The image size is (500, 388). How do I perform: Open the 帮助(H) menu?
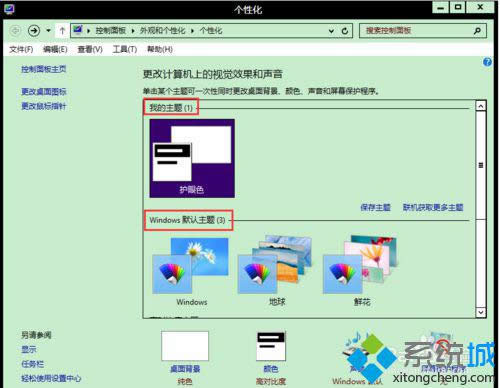point(160,49)
